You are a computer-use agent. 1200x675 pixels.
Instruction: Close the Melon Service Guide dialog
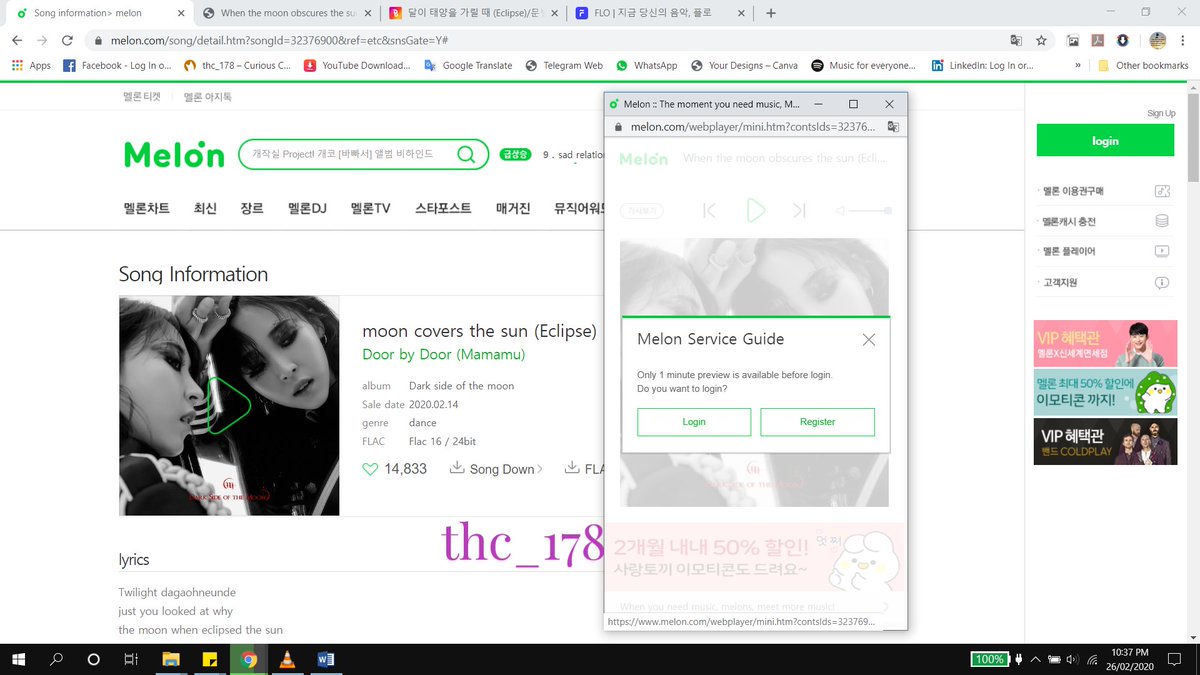(868, 339)
